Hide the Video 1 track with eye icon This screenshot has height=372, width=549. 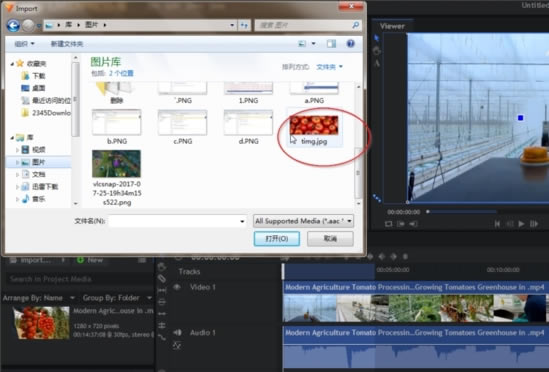[x=177, y=287]
